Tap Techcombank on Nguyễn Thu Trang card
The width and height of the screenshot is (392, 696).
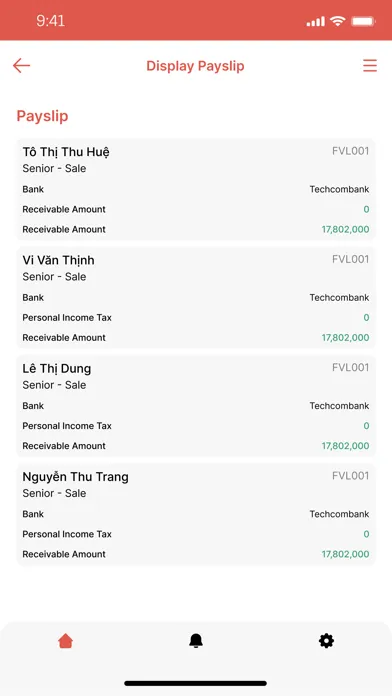(x=339, y=514)
